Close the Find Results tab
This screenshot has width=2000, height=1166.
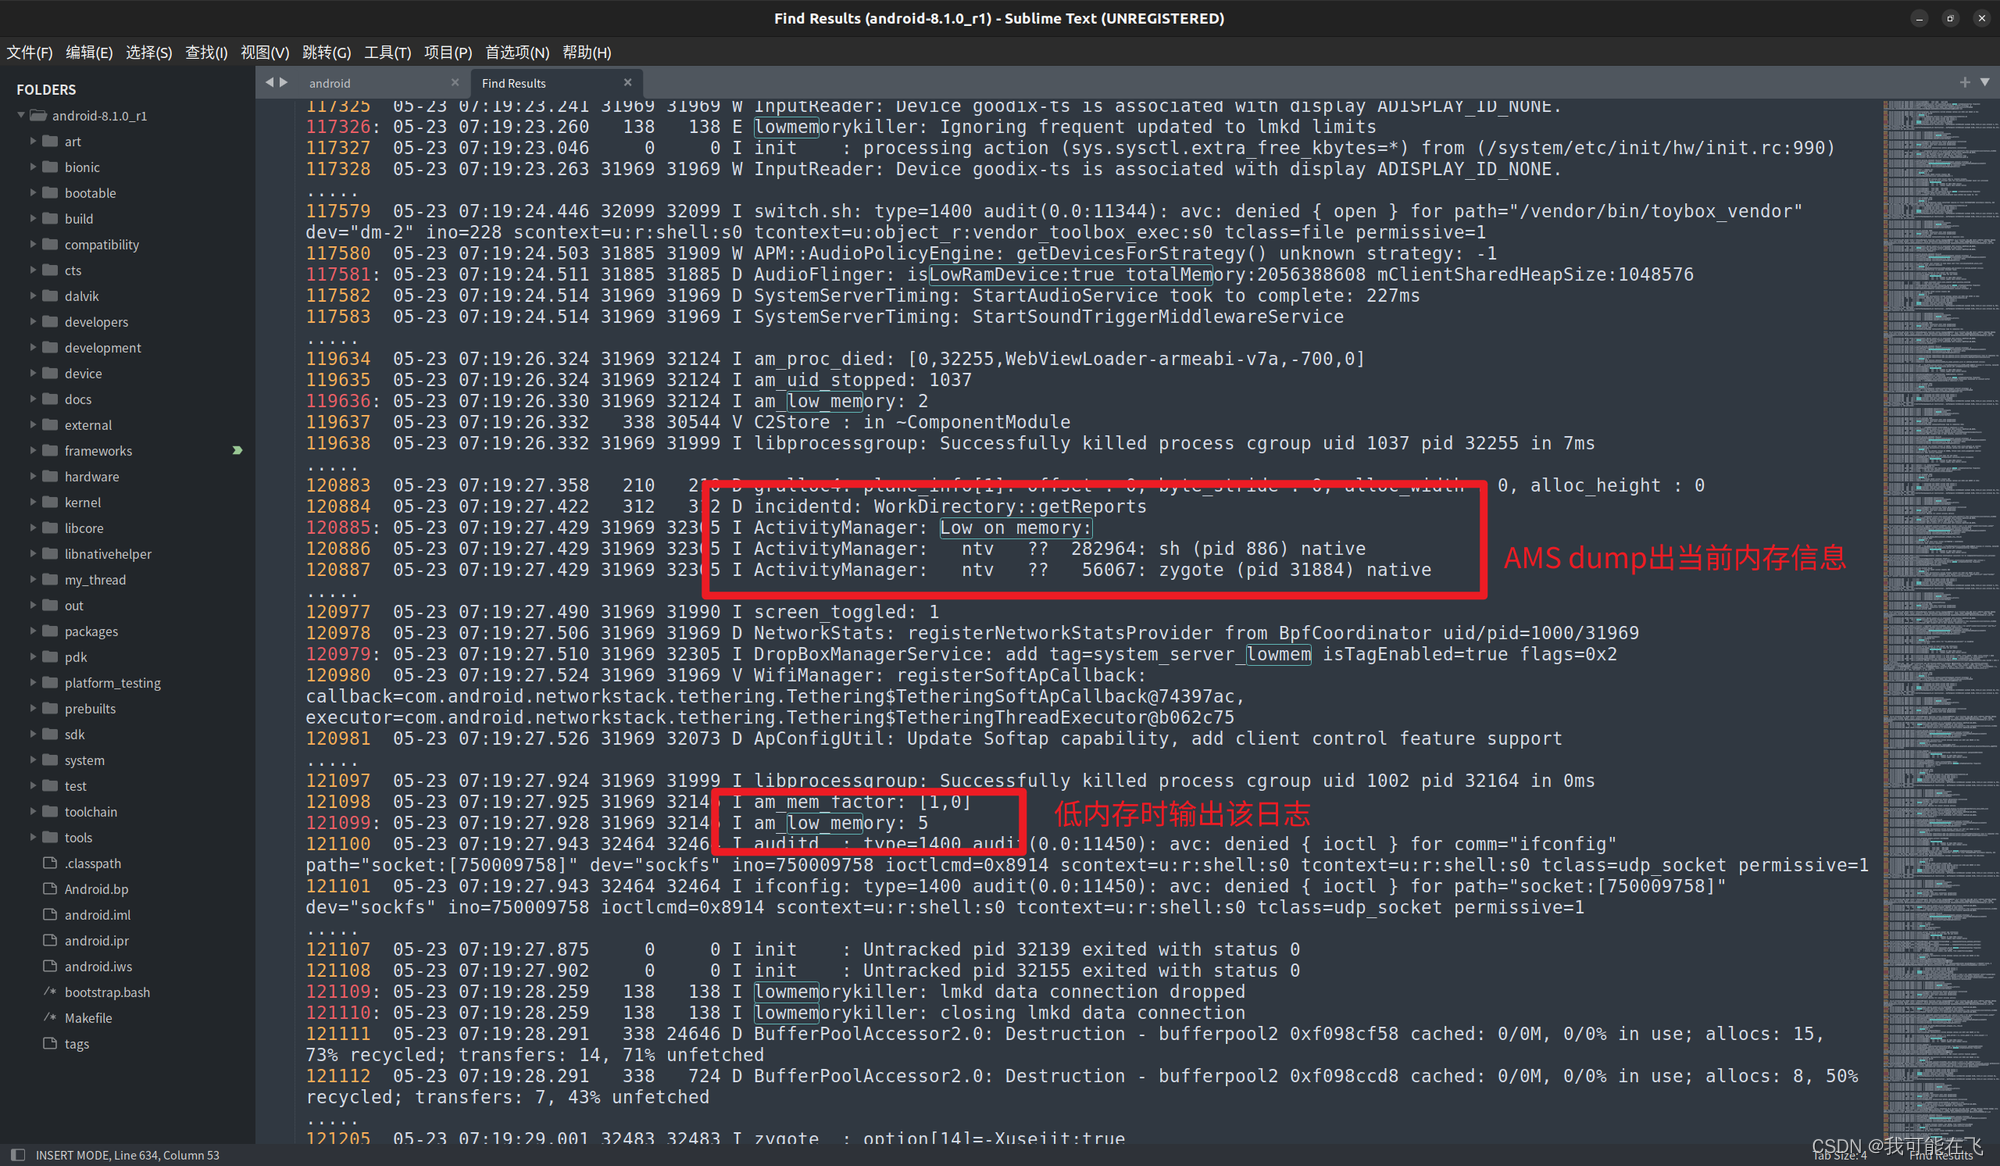point(628,83)
